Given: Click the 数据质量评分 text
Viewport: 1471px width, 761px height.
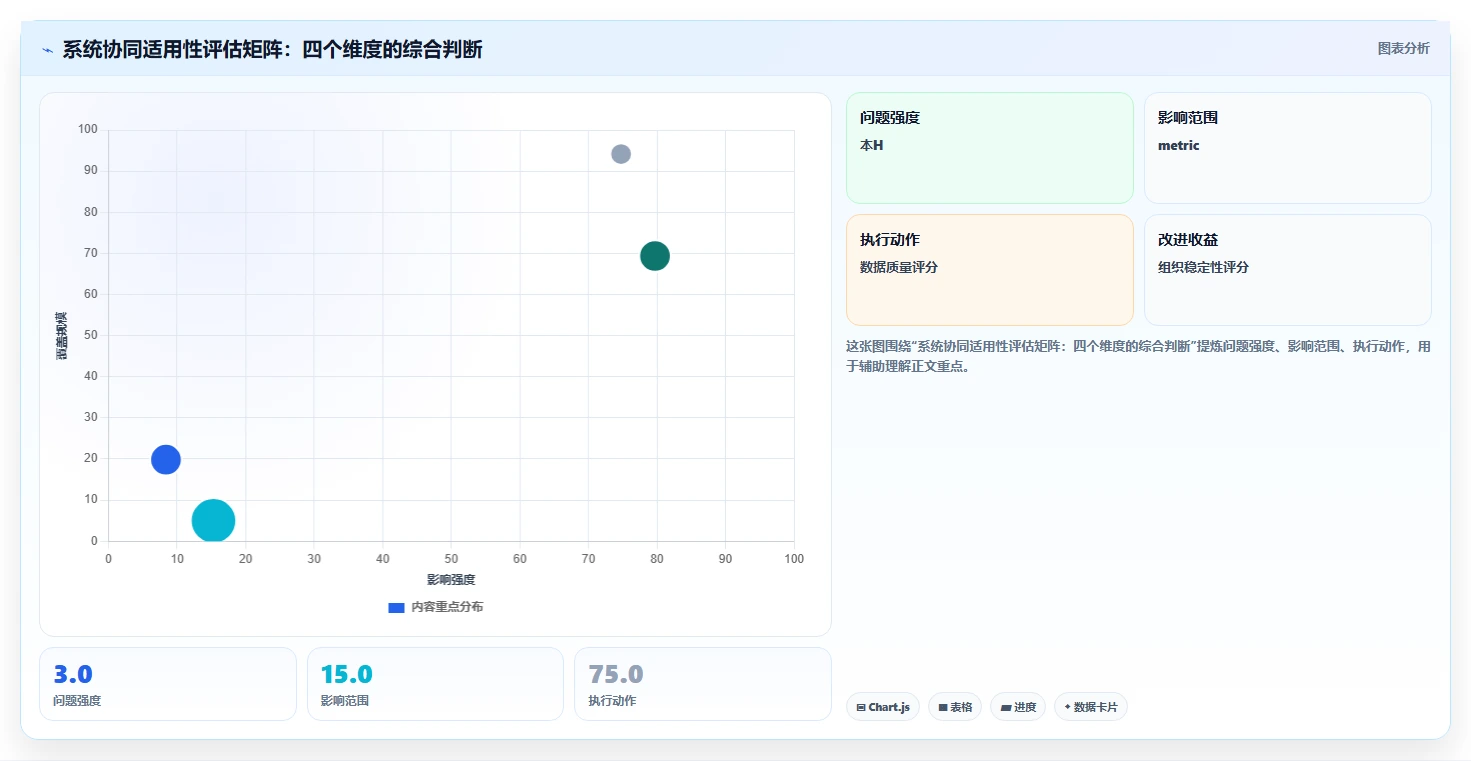Looking at the screenshot, I should point(899,267).
